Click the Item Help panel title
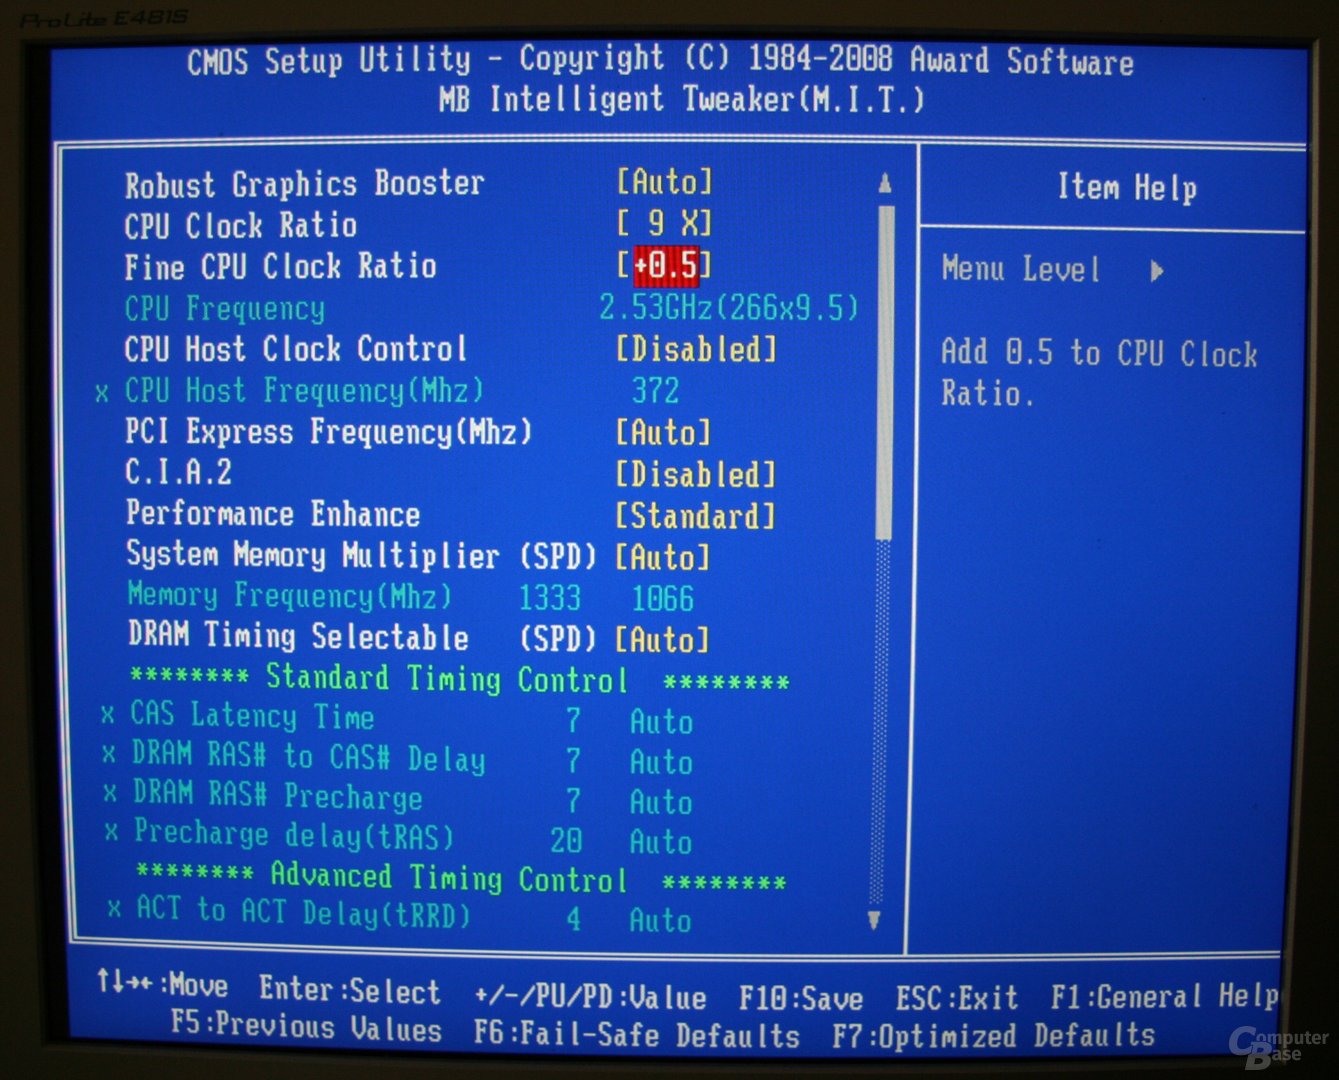This screenshot has width=1339, height=1080. [1127, 188]
